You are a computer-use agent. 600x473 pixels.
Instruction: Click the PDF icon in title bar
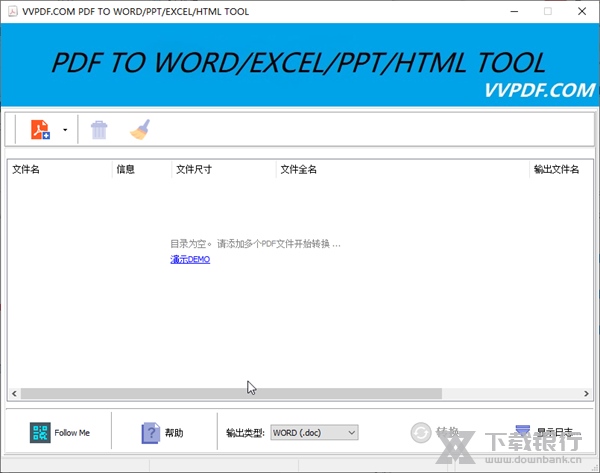[x=13, y=11]
